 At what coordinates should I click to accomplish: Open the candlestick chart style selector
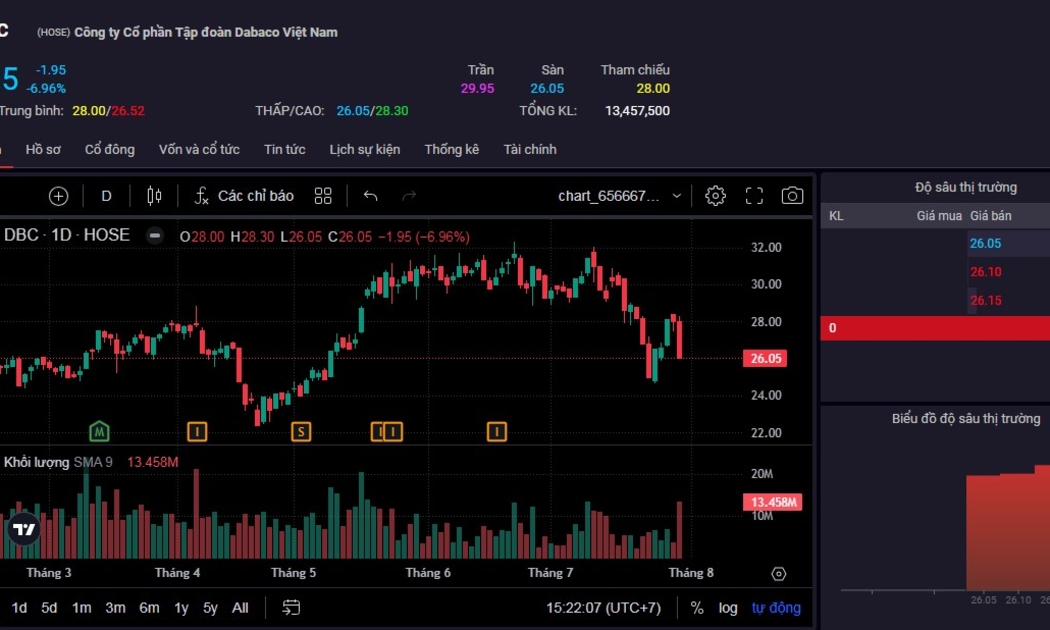[154, 196]
